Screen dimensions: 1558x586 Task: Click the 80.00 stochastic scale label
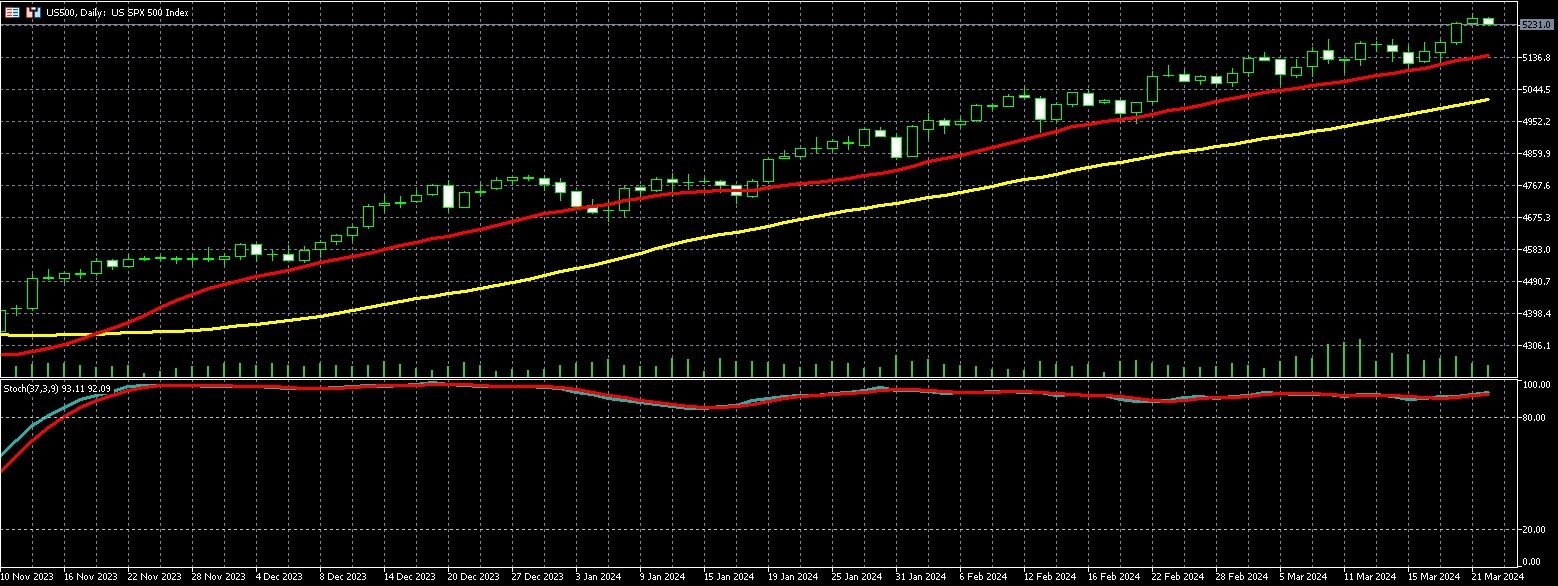point(1535,418)
